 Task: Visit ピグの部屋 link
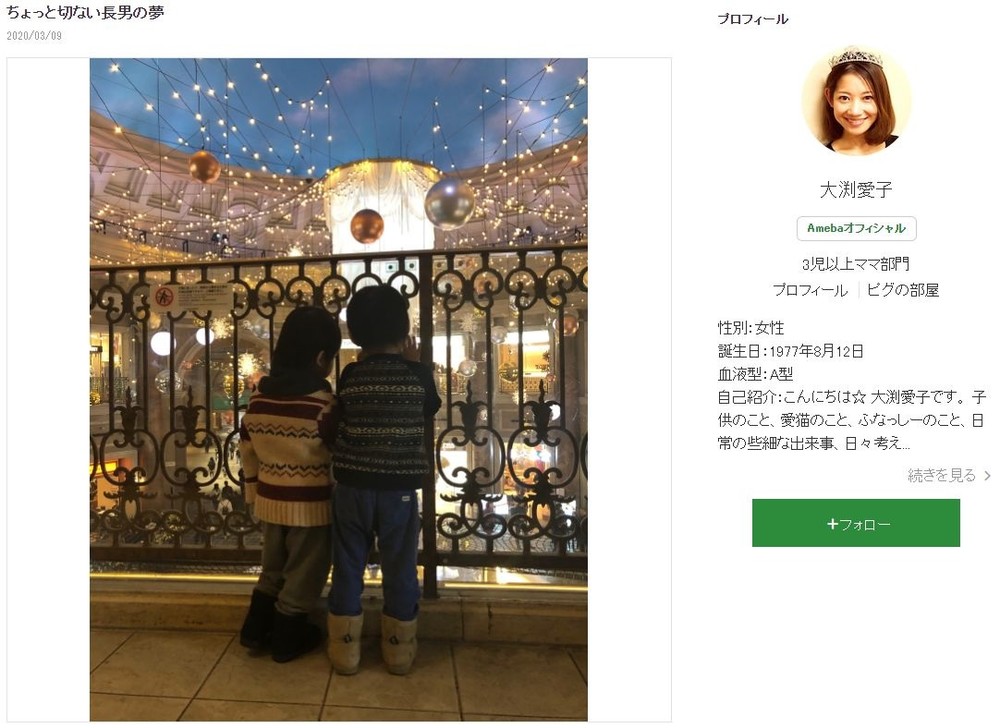pyautogui.click(x=902, y=290)
